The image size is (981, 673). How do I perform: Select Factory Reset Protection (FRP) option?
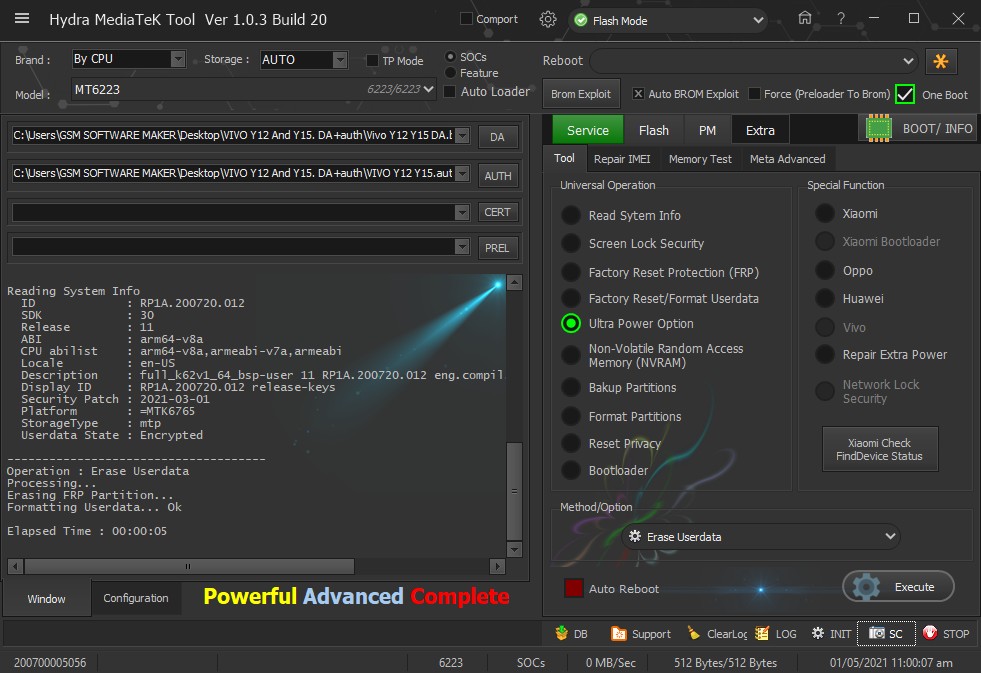pos(571,272)
